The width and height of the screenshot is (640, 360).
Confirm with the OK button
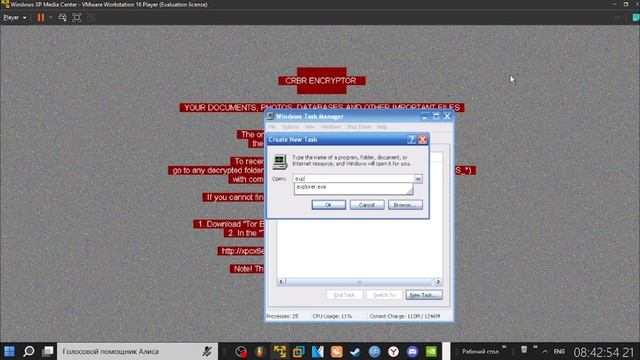click(329, 205)
